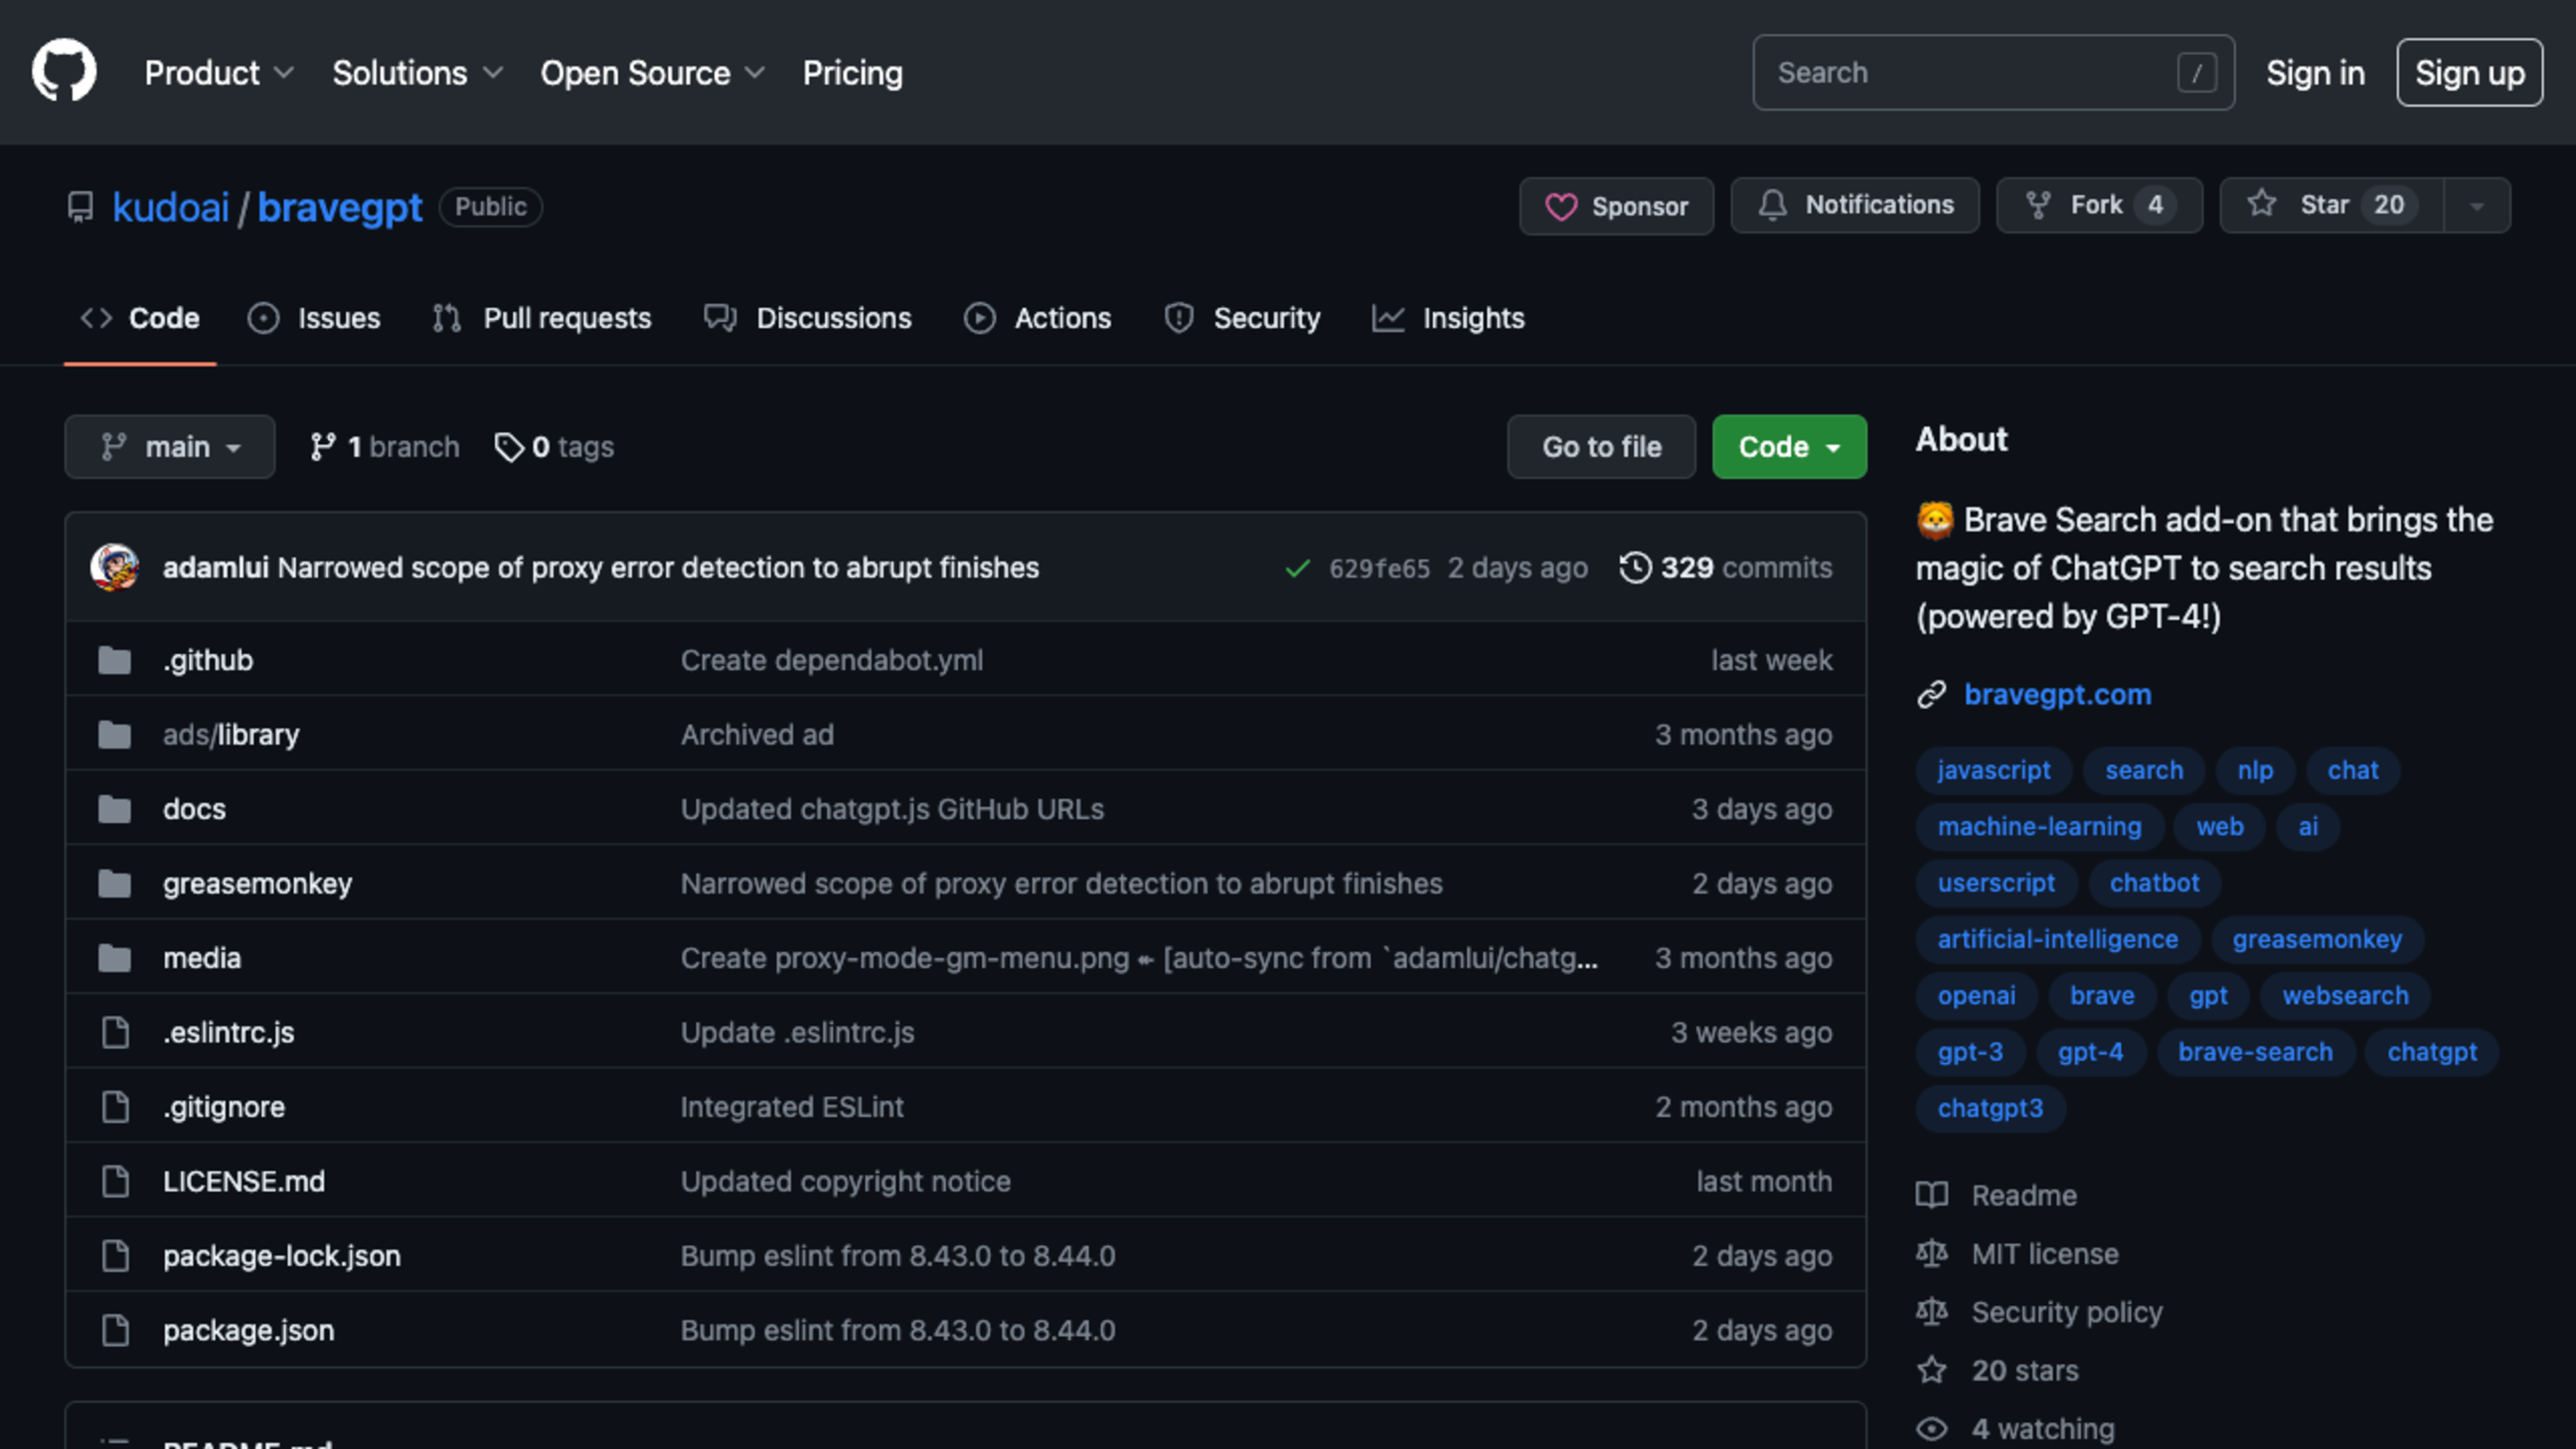The height and width of the screenshot is (1449, 2576).
Task: Click the media folder icon
Action: pyautogui.click(x=115, y=958)
